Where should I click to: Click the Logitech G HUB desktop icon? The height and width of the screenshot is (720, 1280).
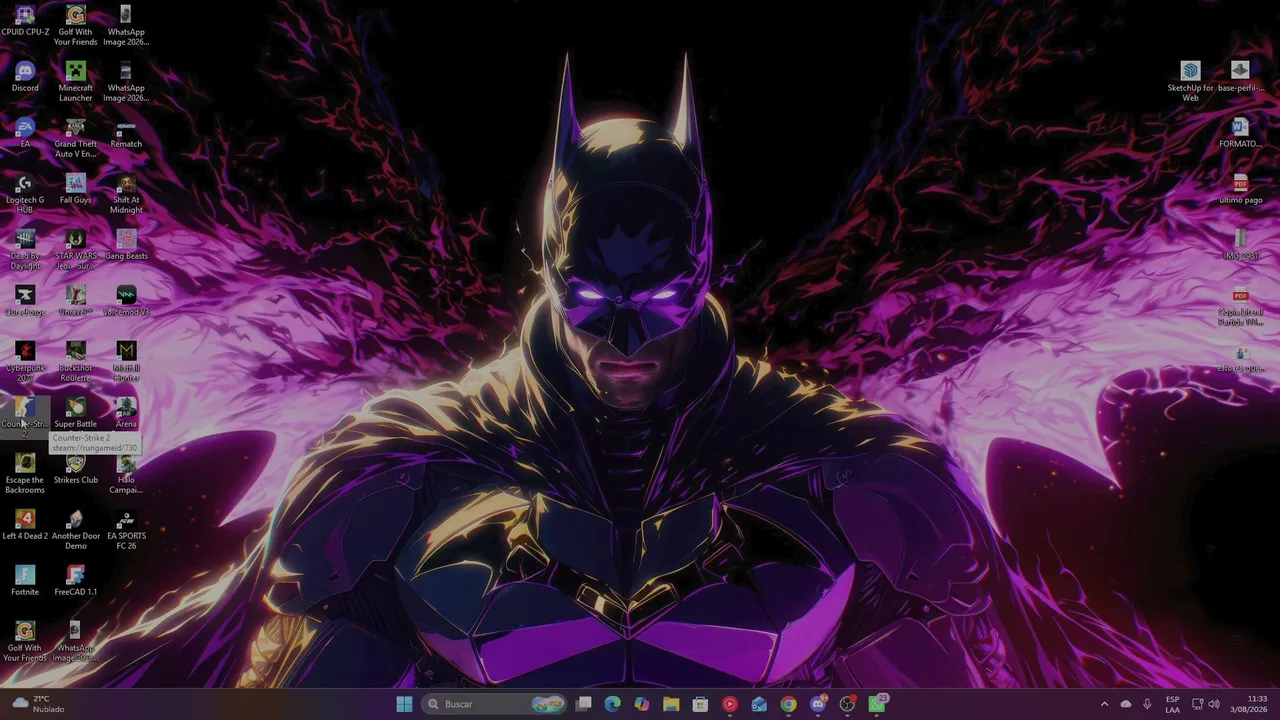25,194
